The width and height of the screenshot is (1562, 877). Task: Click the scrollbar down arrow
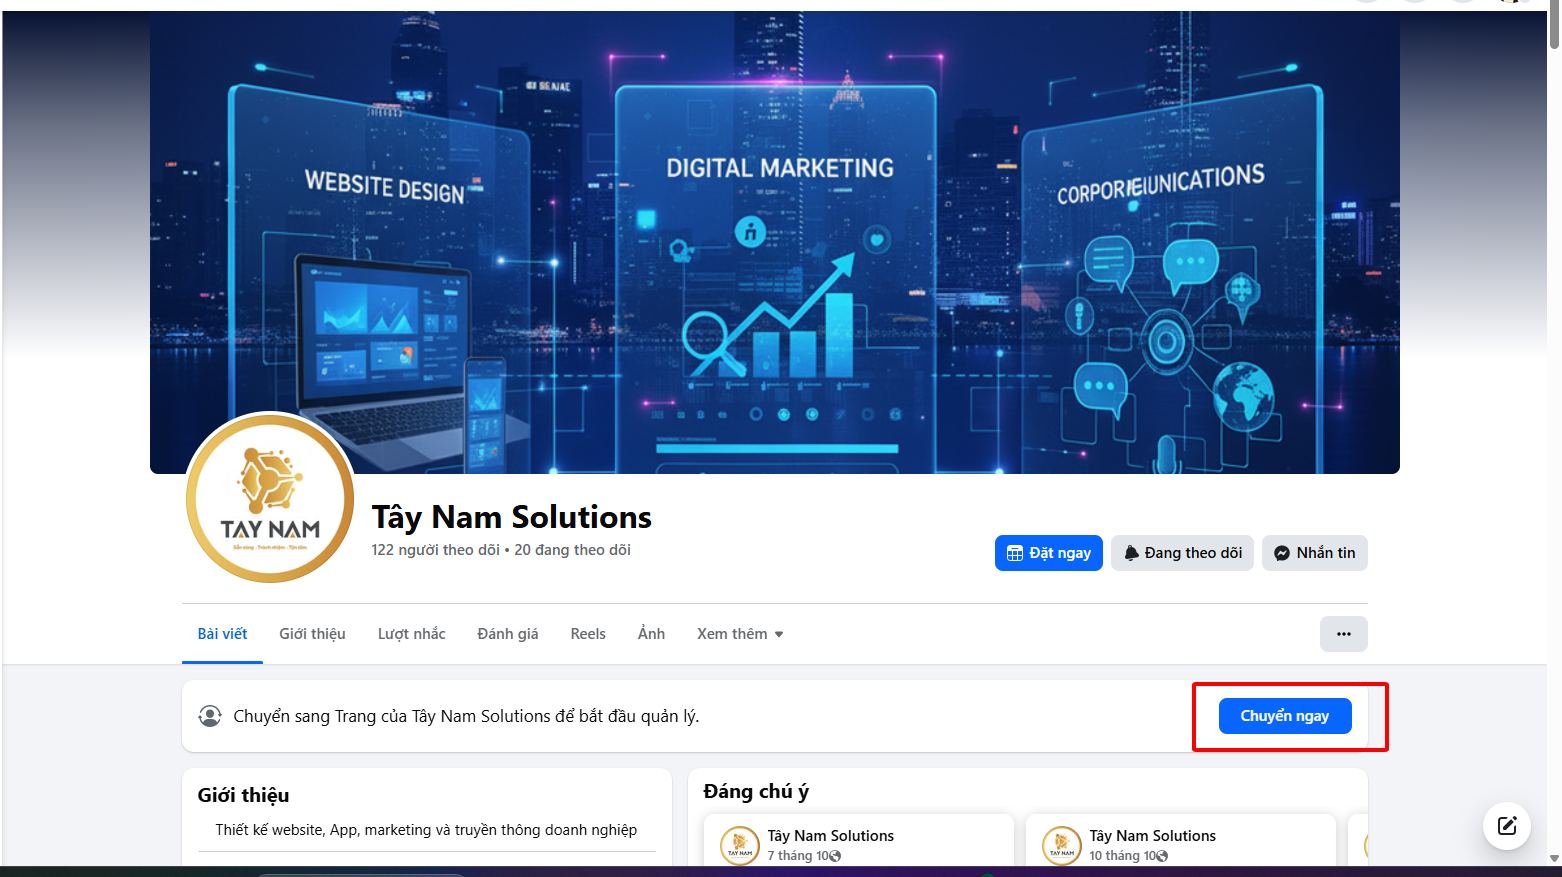tap(1554, 858)
